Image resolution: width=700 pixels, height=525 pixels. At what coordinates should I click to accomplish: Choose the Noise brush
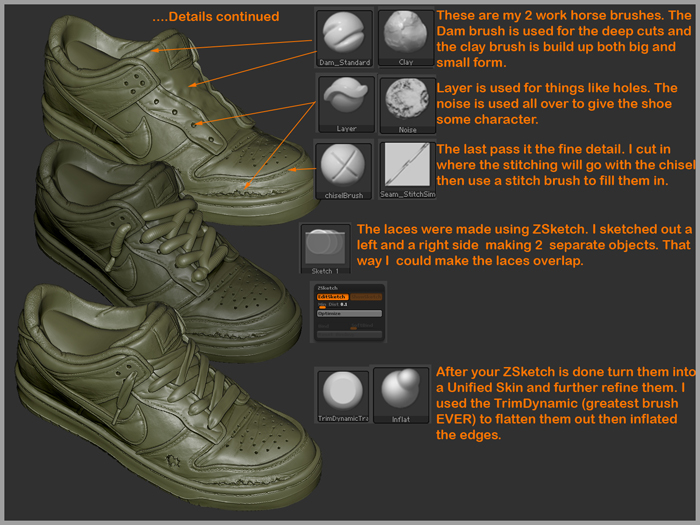pos(407,105)
